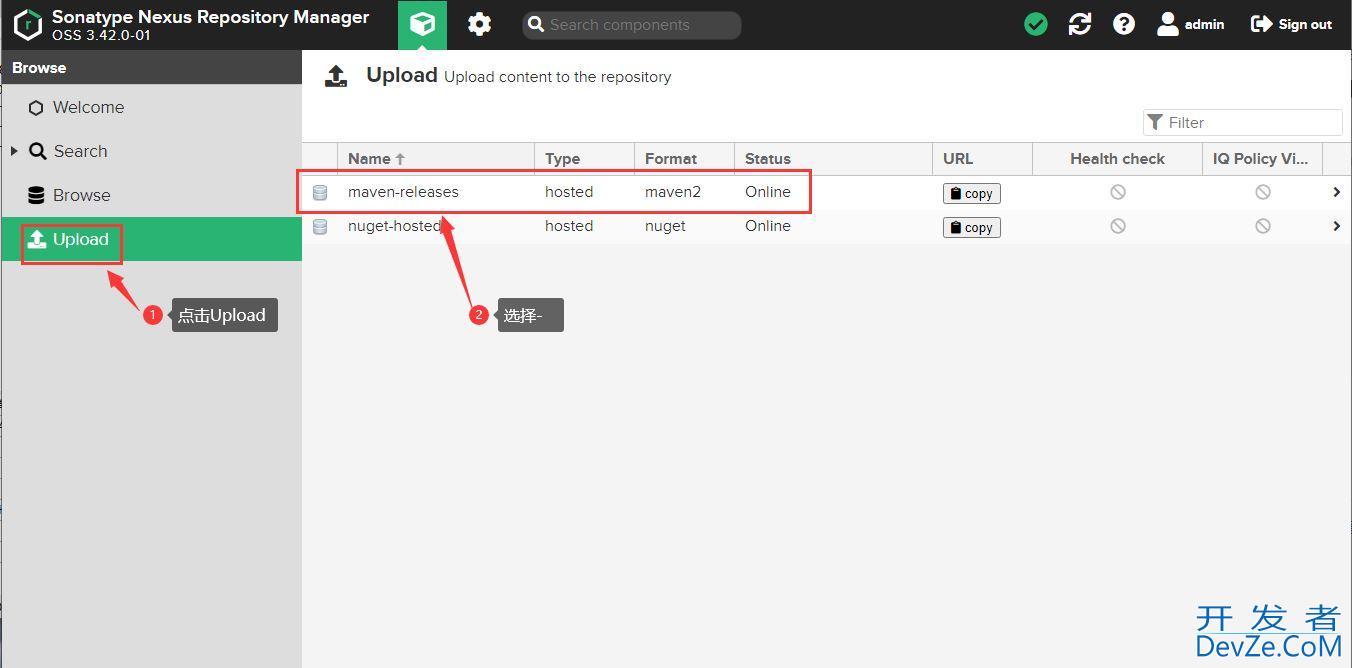Click the nuget-hosted repository database icon
The width and height of the screenshot is (1352, 668).
pos(320,227)
